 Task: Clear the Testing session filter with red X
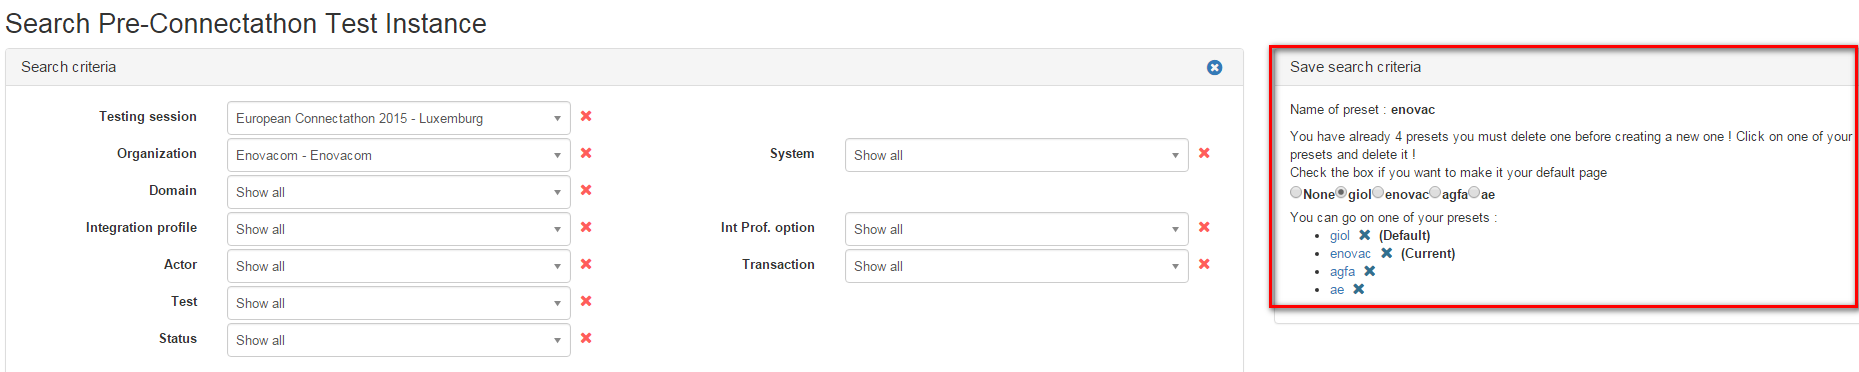pos(586,116)
